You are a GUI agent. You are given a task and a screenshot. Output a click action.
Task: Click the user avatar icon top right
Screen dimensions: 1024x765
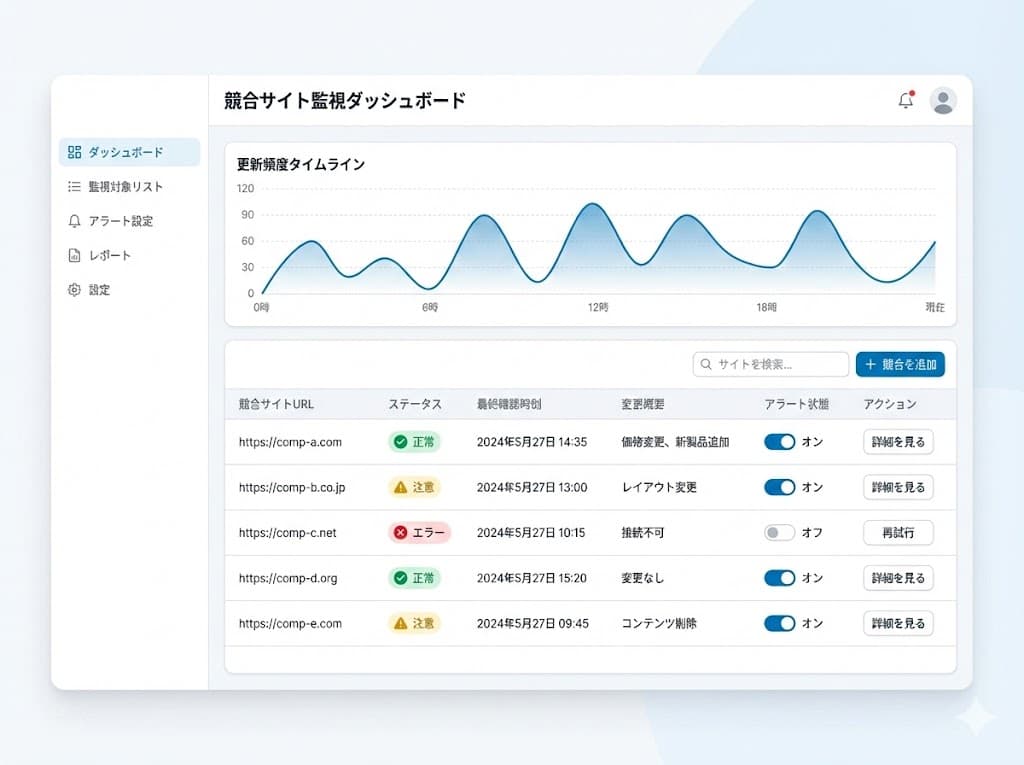click(941, 100)
